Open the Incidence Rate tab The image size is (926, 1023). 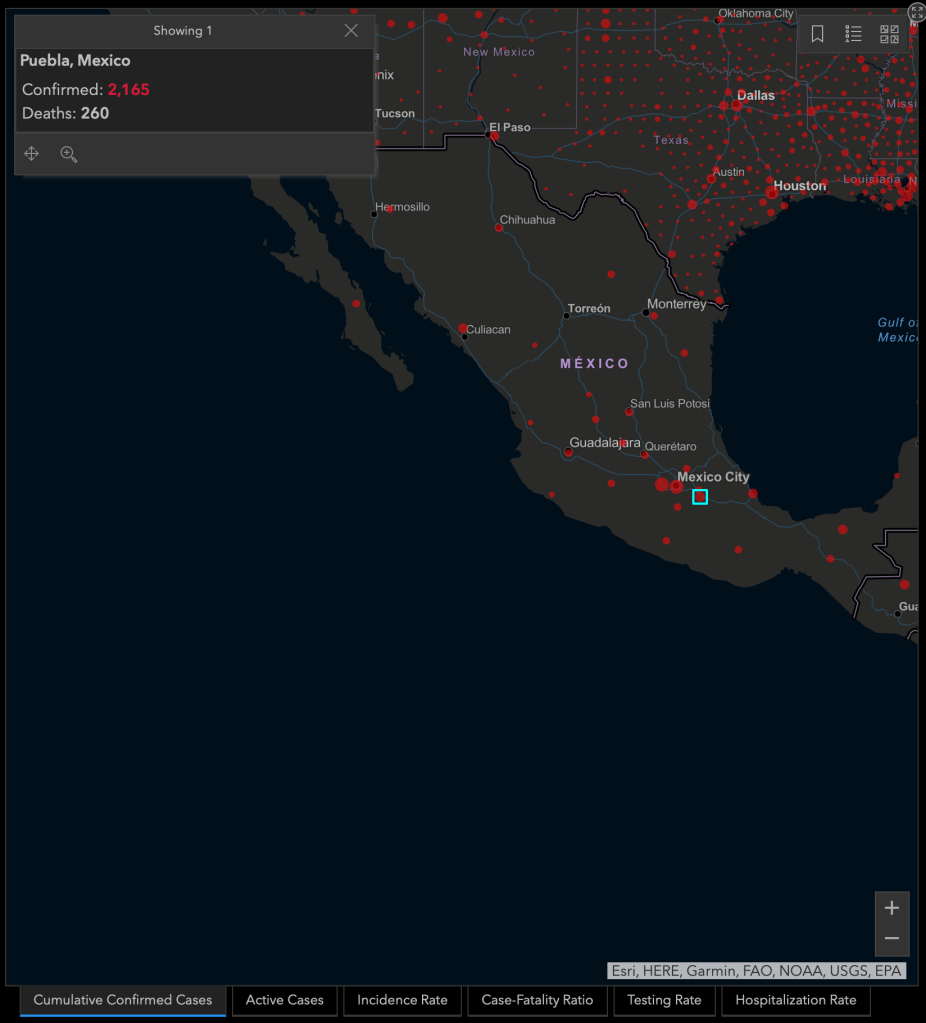pyautogui.click(x=402, y=1000)
